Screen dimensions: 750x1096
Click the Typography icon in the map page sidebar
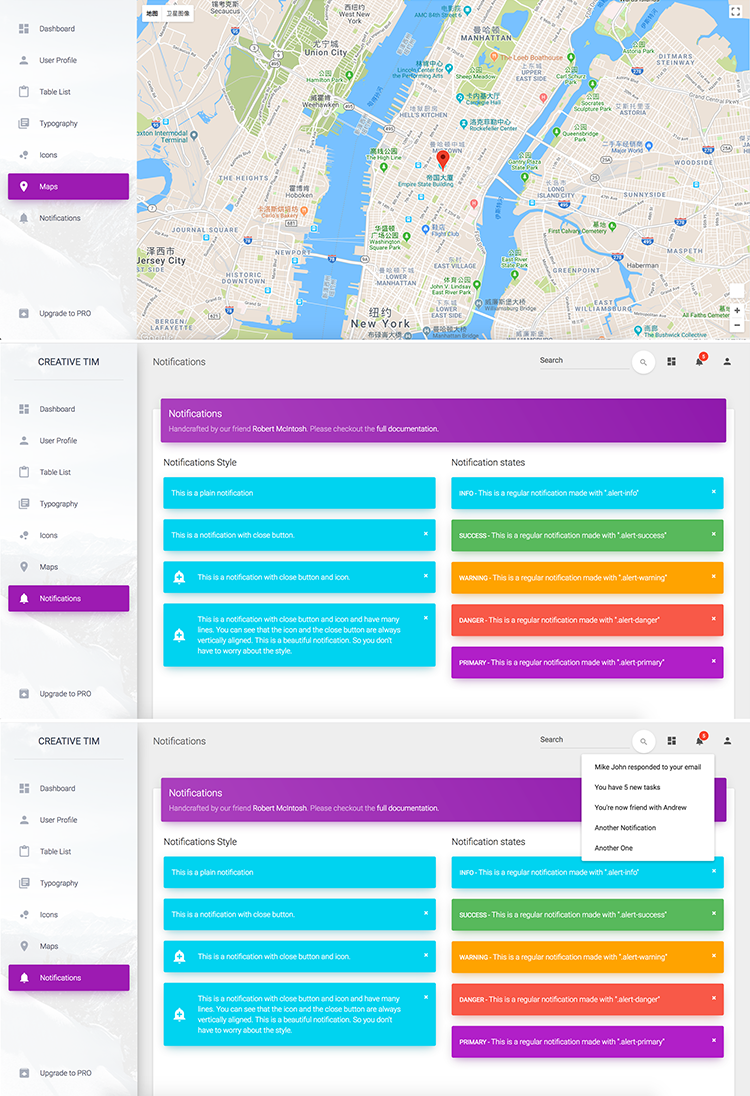click(x=24, y=124)
